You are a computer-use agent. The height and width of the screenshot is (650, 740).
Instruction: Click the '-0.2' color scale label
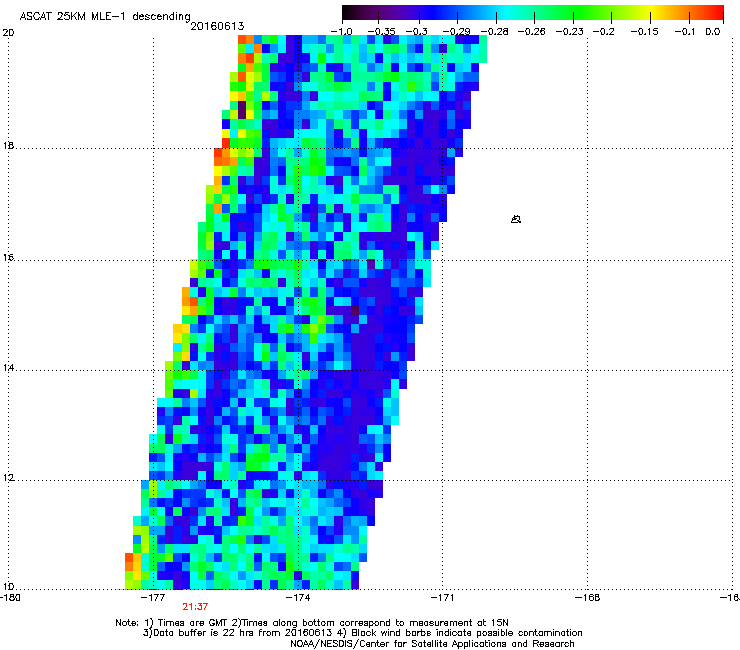(604, 32)
